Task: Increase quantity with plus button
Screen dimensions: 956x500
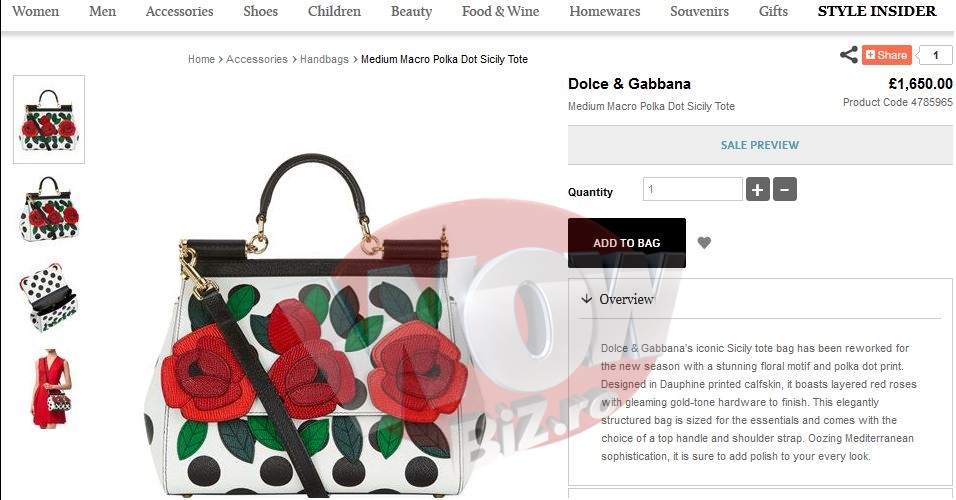Action: pos(757,190)
